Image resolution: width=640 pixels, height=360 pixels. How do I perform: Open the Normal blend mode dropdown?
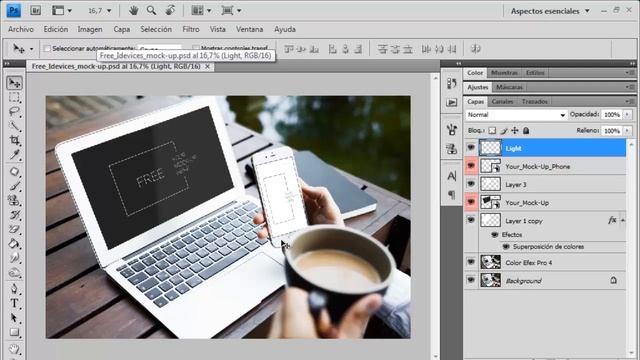coord(516,115)
